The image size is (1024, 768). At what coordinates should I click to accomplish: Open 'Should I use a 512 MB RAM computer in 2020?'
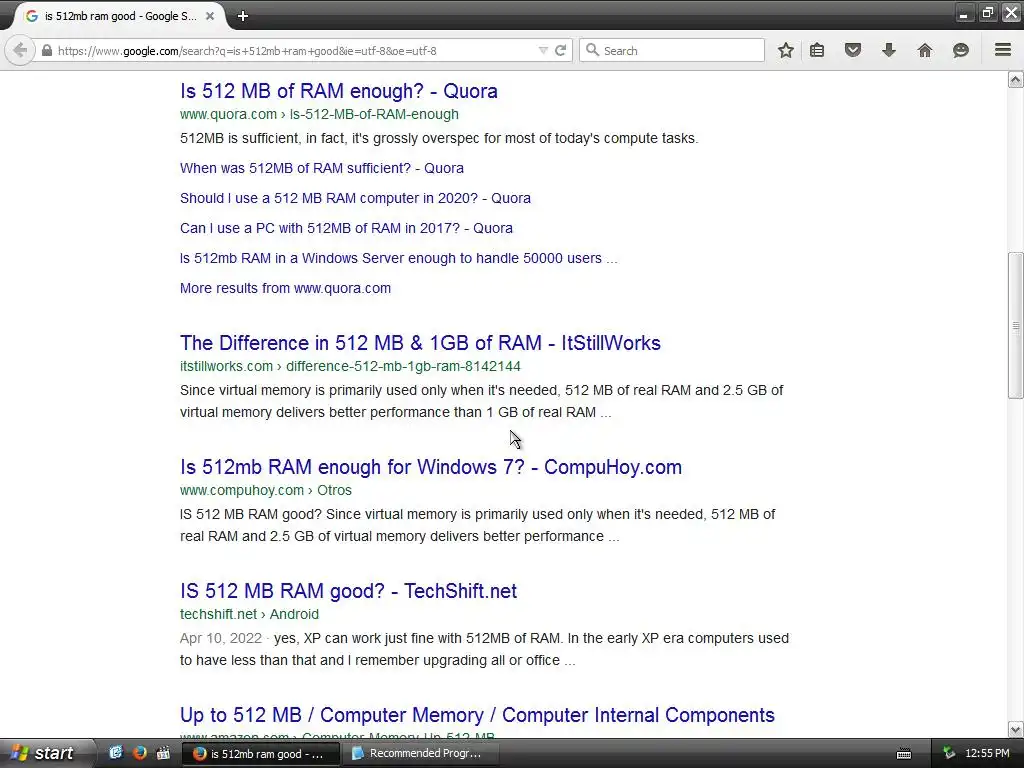(x=355, y=198)
